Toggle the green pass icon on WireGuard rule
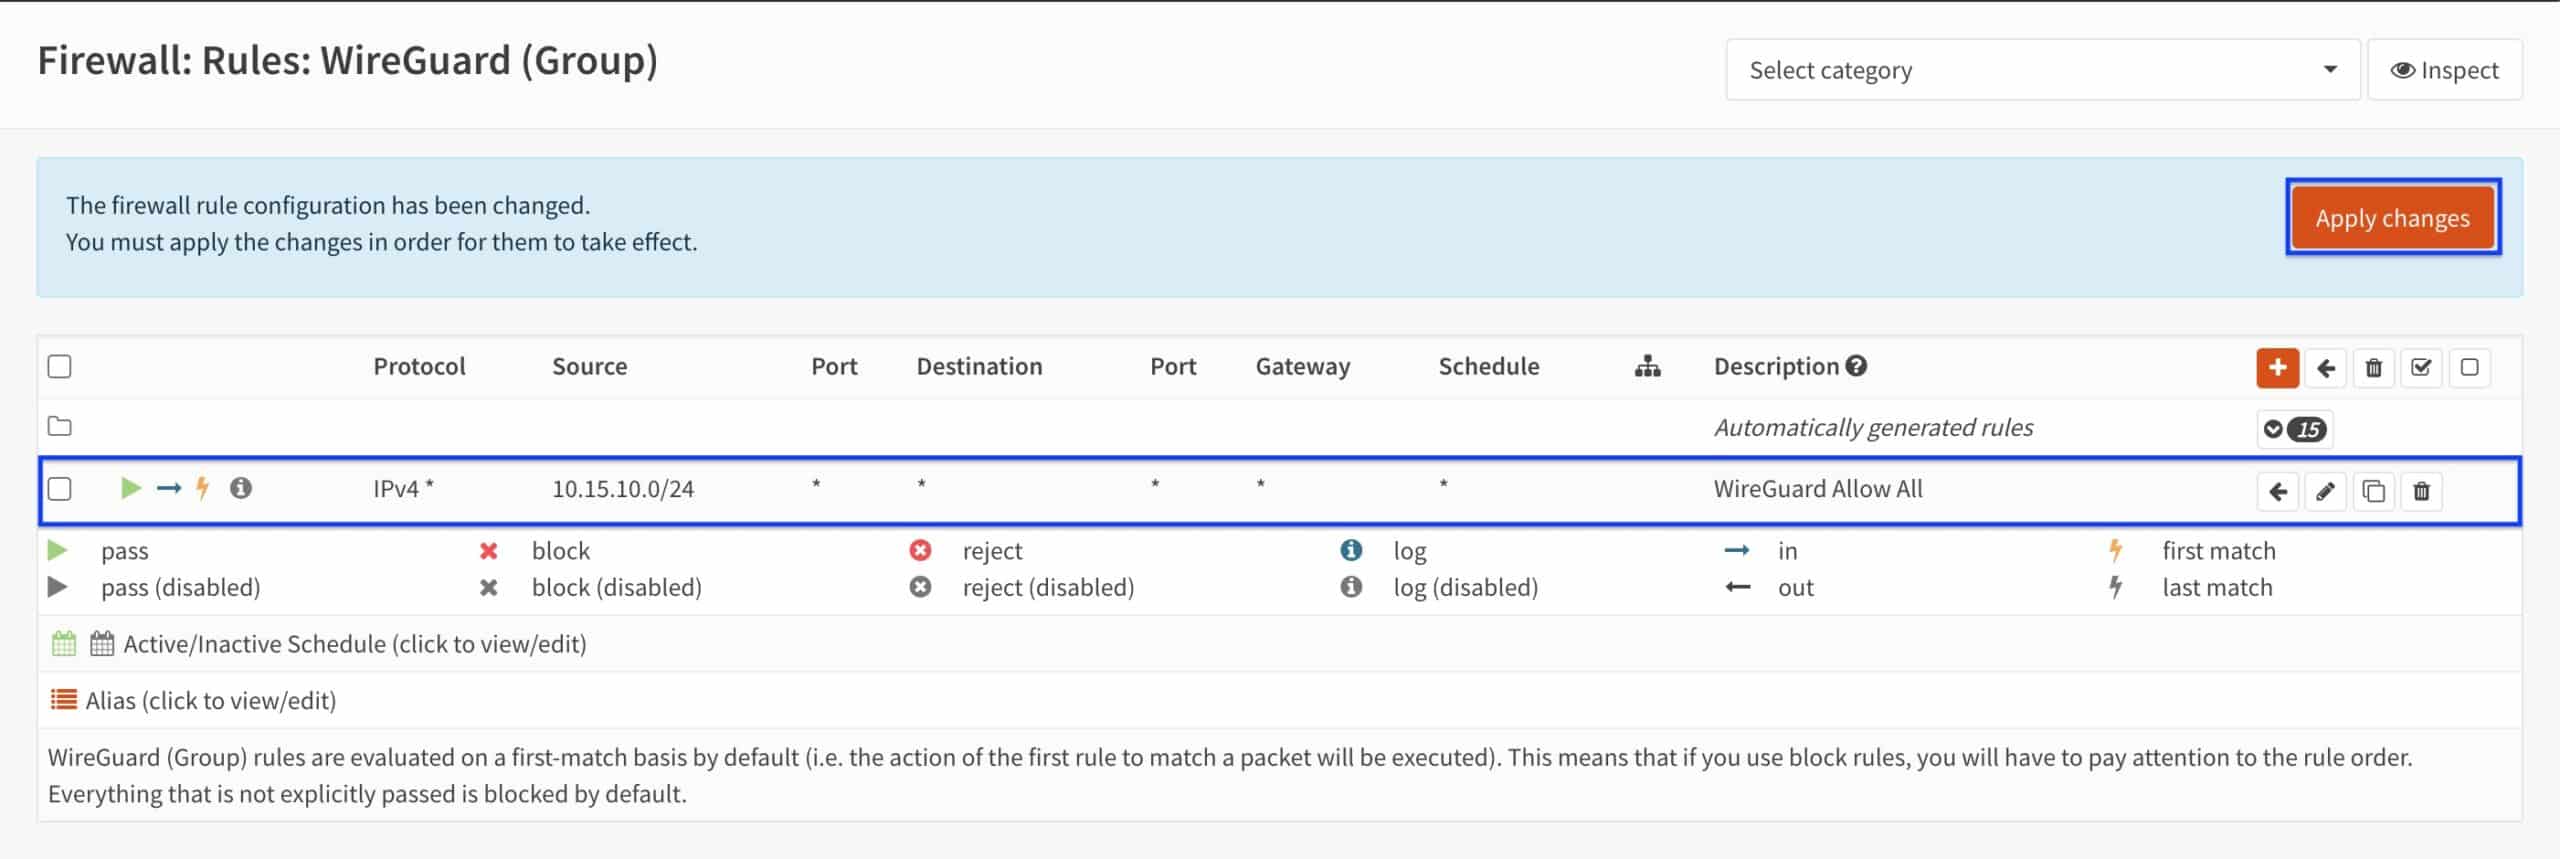Screen dimensions: 2560x859 tap(130, 488)
